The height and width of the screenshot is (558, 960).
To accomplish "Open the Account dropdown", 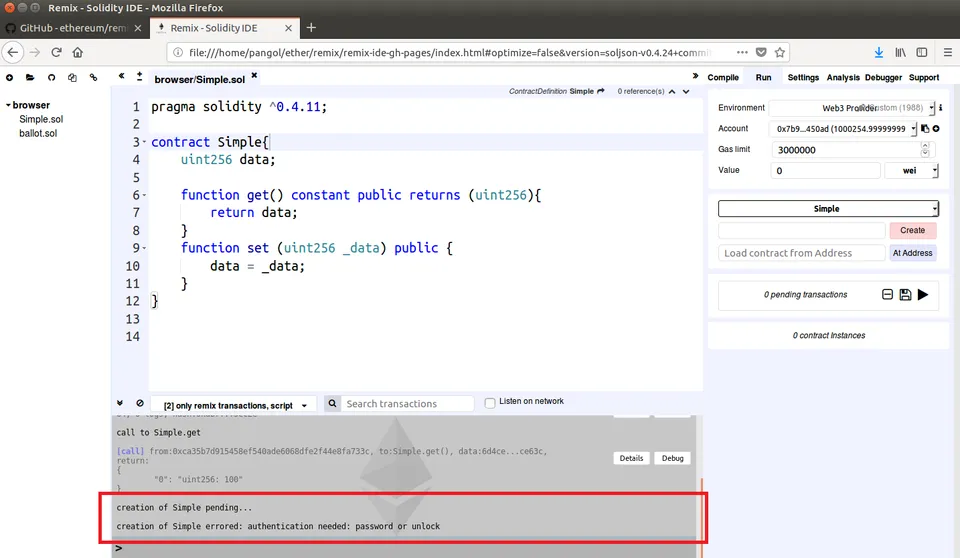I will (x=844, y=129).
